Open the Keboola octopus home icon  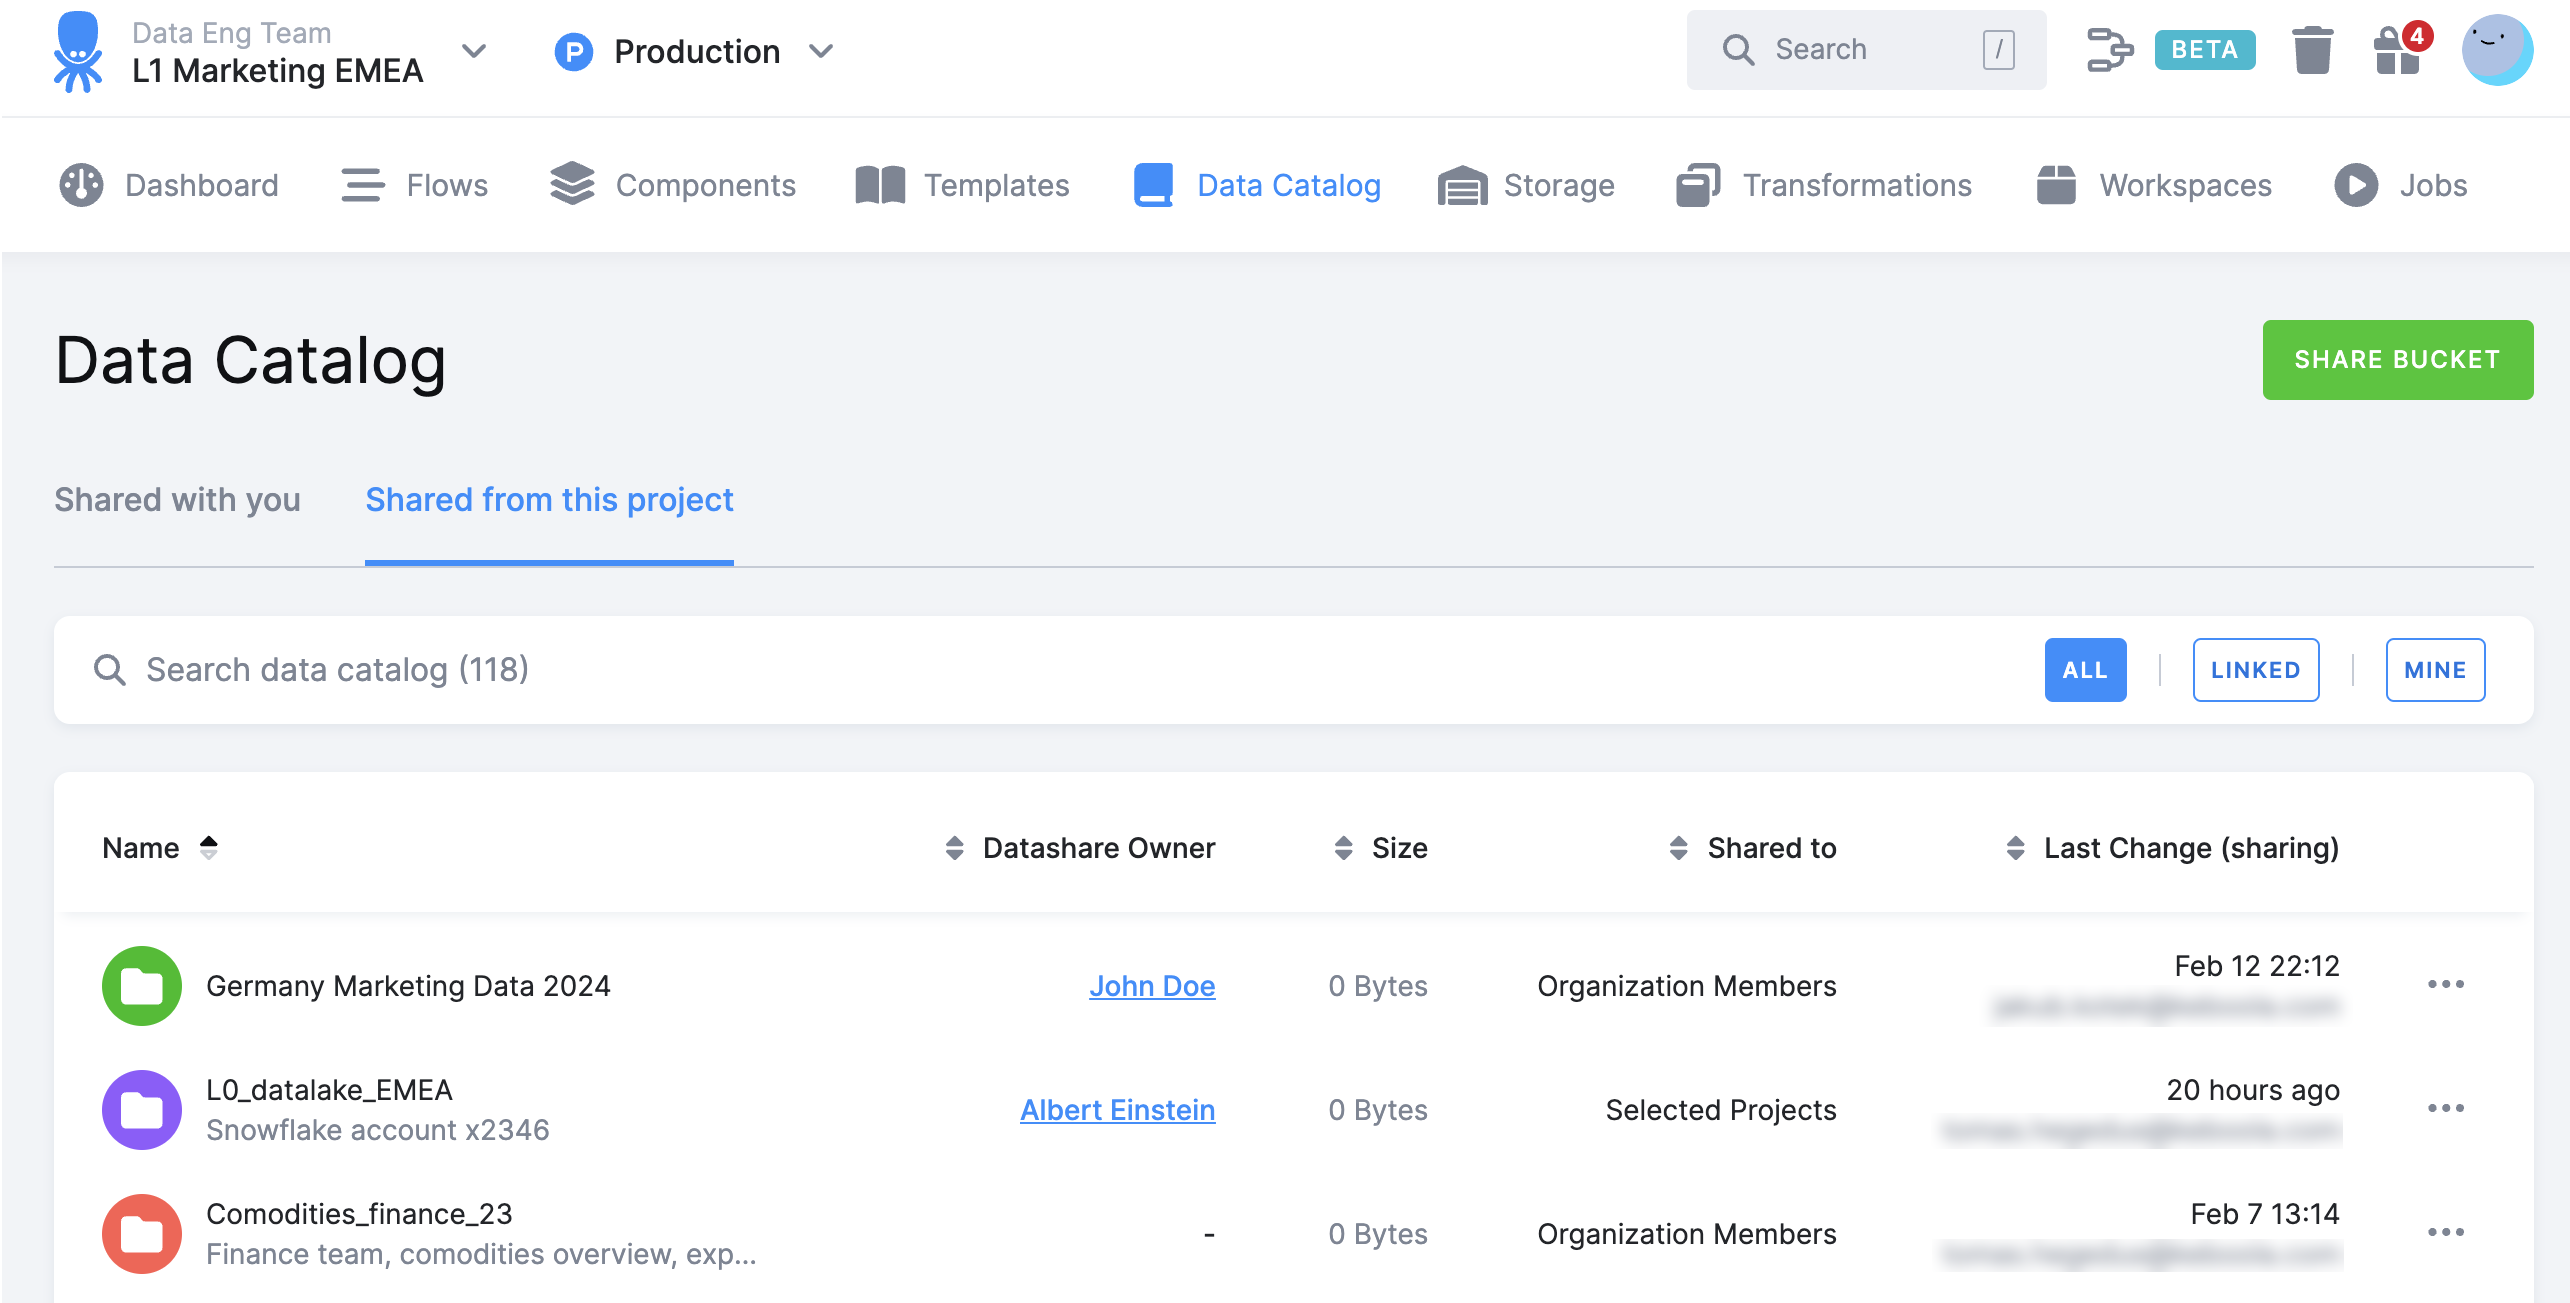pos(79,54)
